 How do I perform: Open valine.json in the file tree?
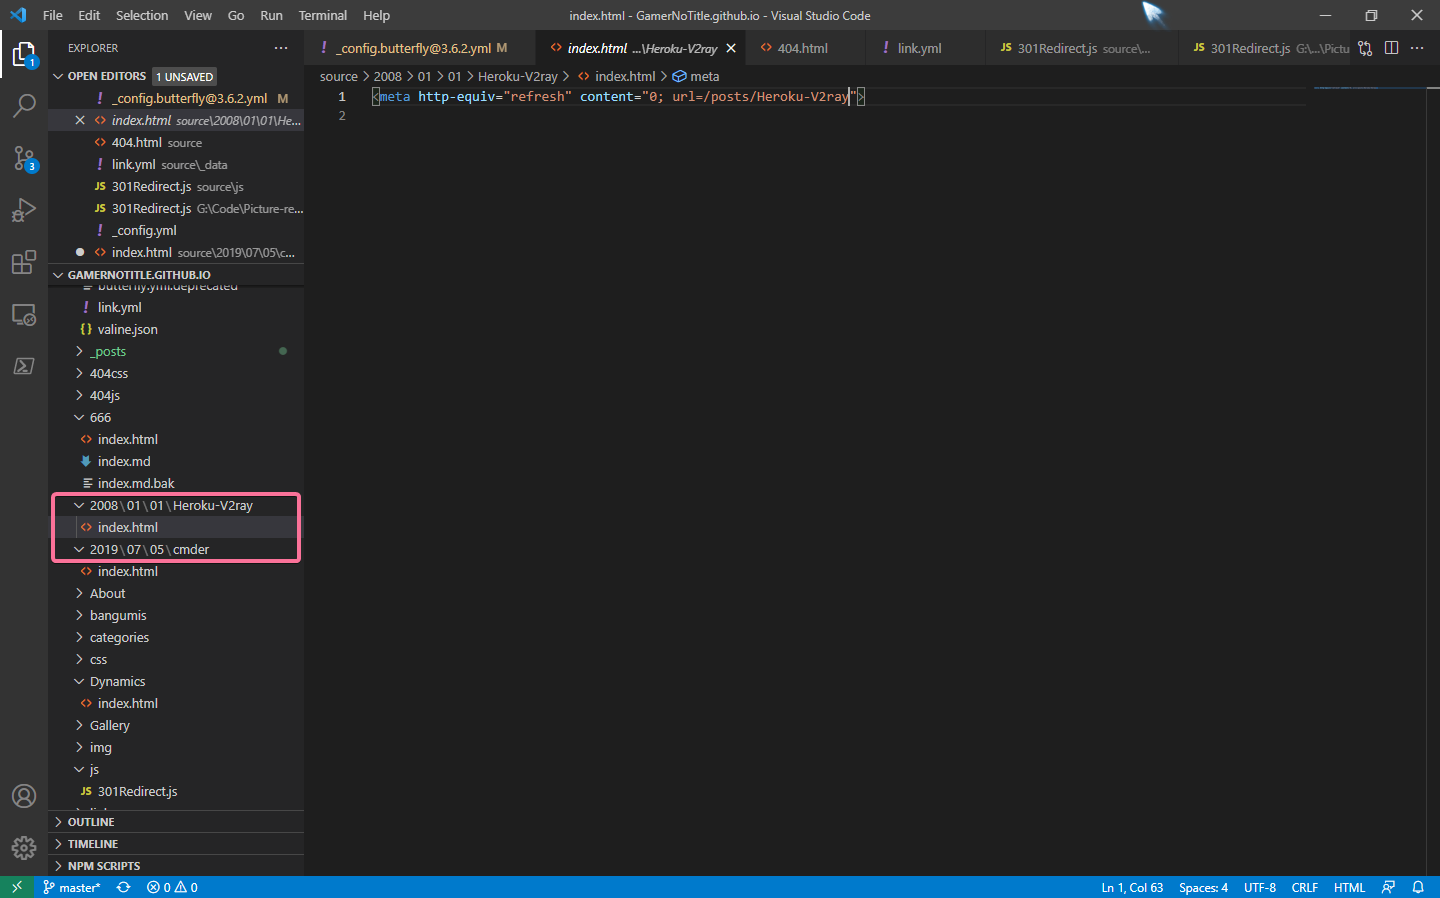coord(127,329)
